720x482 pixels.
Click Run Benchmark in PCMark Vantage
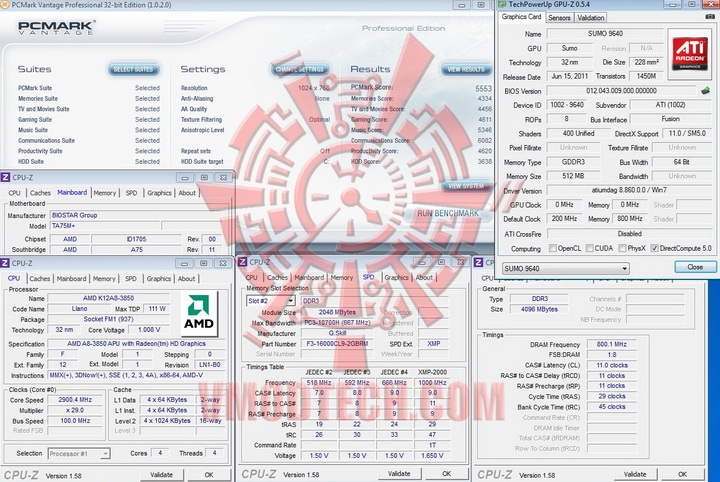pos(448,213)
